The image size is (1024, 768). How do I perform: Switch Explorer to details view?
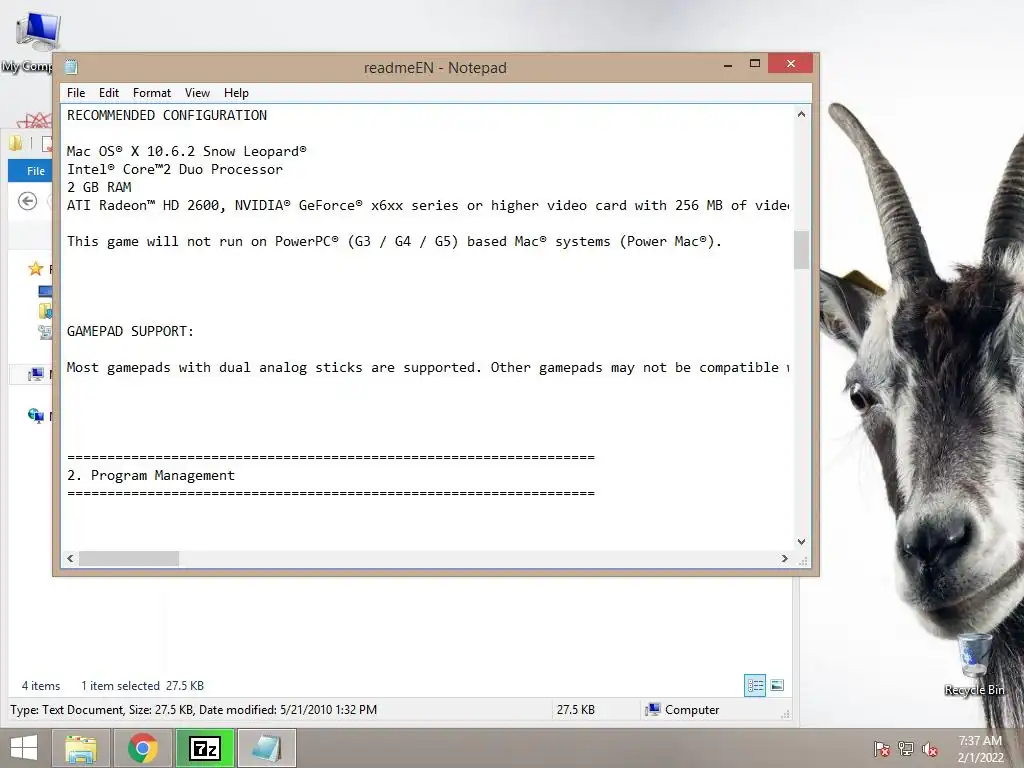pyautogui.click(x=755, y=685)
